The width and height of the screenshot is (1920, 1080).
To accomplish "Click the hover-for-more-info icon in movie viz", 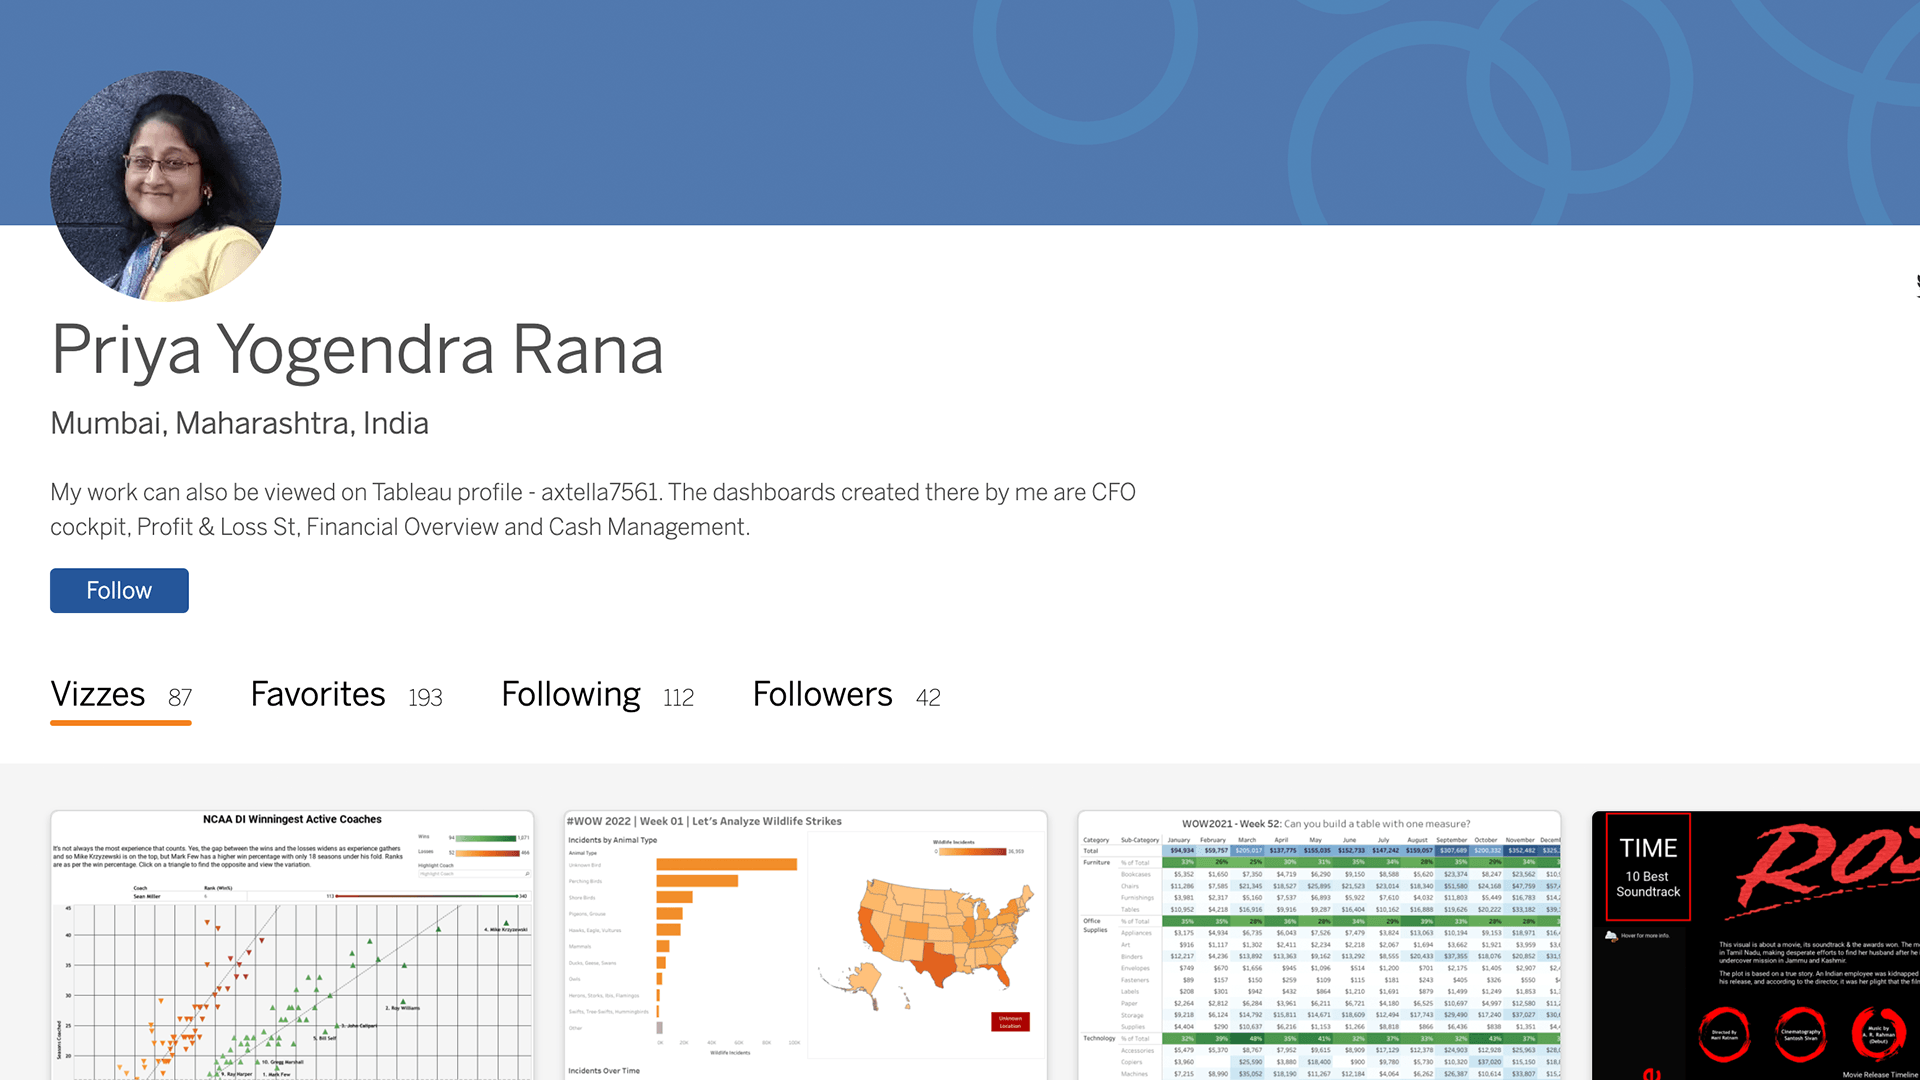I will [x=1611, y=936].
